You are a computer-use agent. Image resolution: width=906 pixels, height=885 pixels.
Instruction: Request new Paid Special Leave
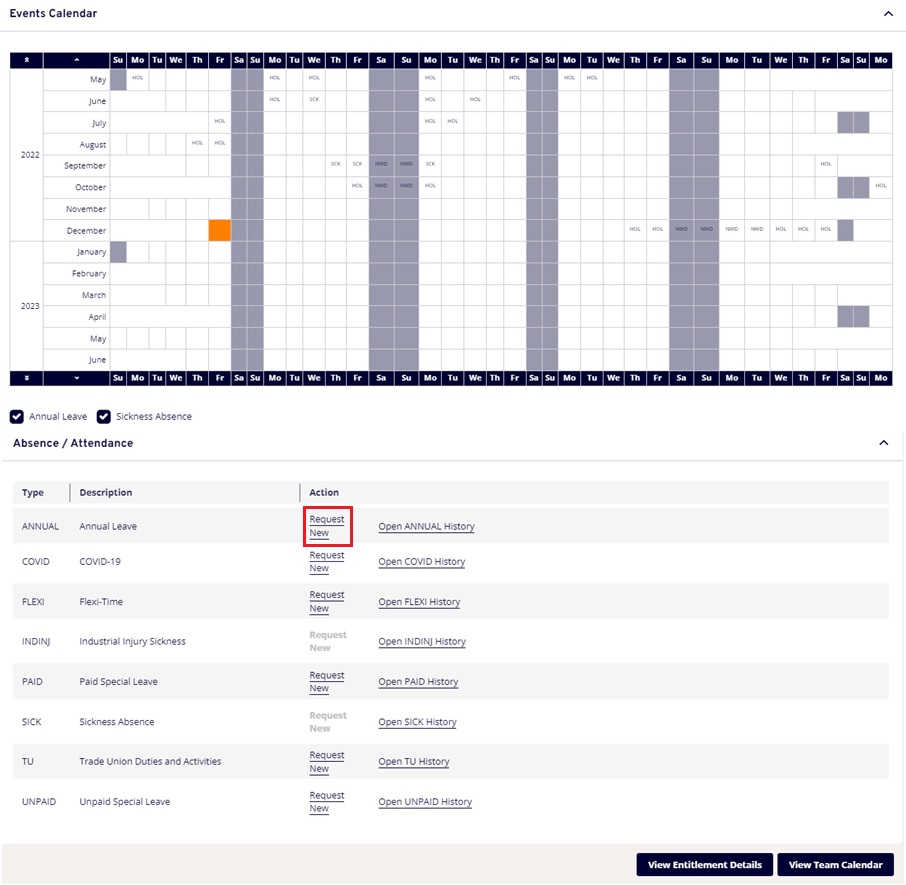point(326,682)
